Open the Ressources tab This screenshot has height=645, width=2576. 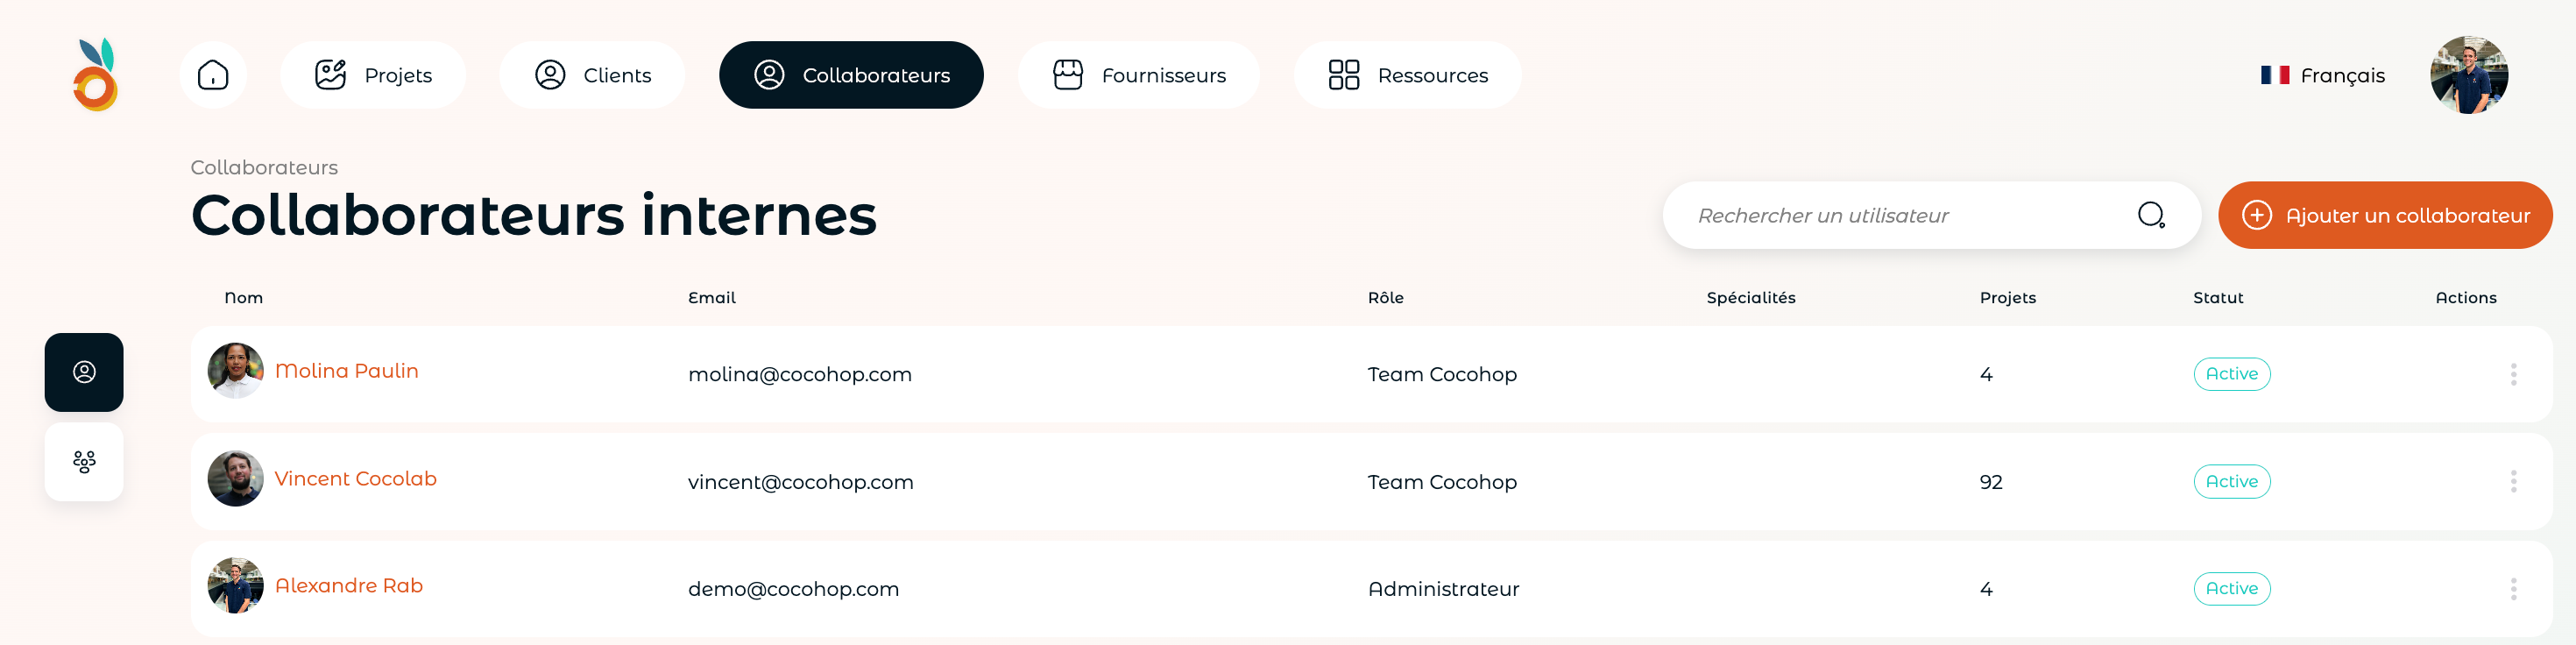1408,75
